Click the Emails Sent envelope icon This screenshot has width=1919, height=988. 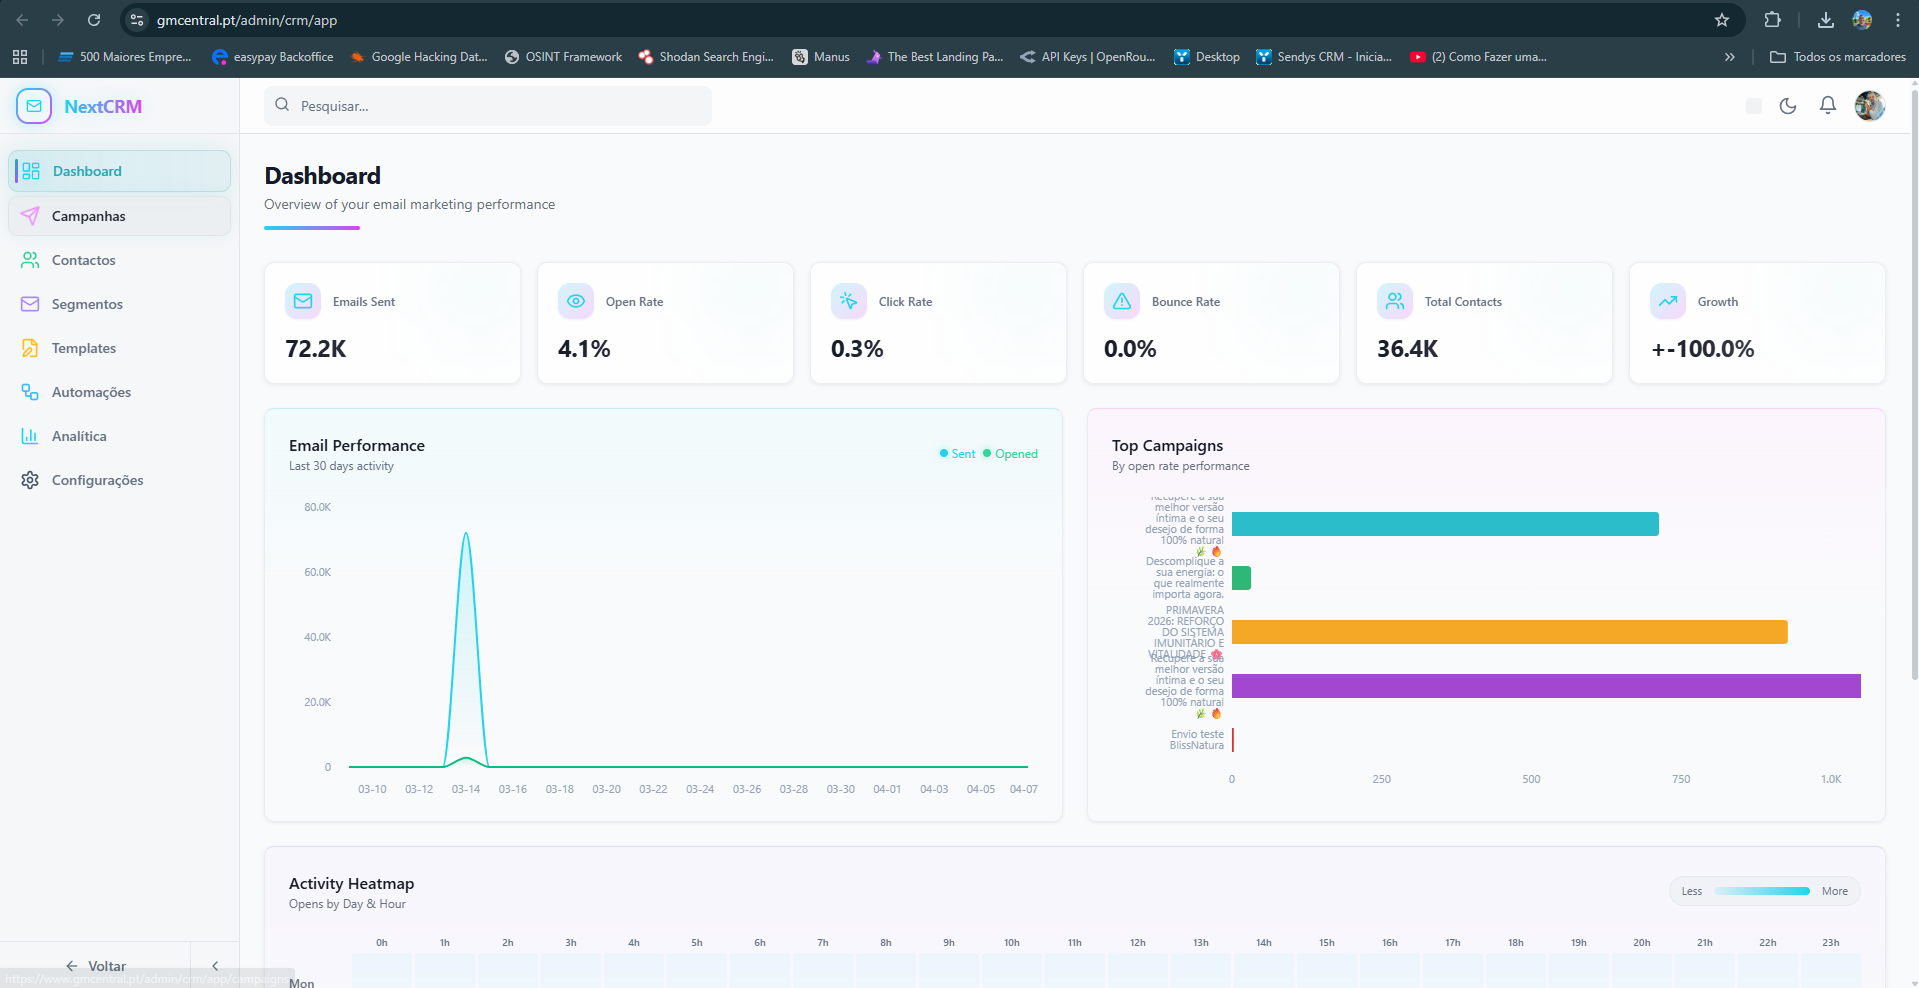[303, 301]
